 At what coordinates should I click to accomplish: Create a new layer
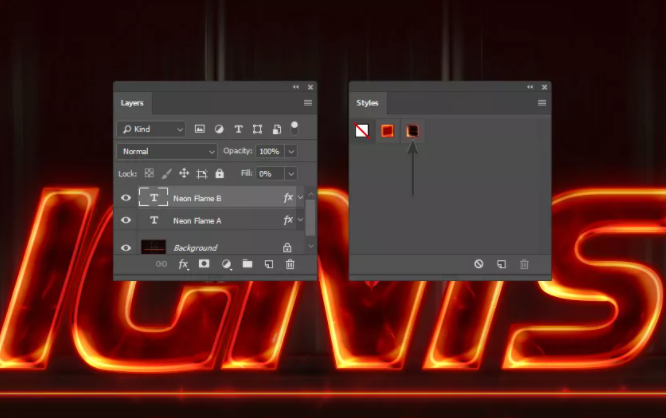click(269, 264)
